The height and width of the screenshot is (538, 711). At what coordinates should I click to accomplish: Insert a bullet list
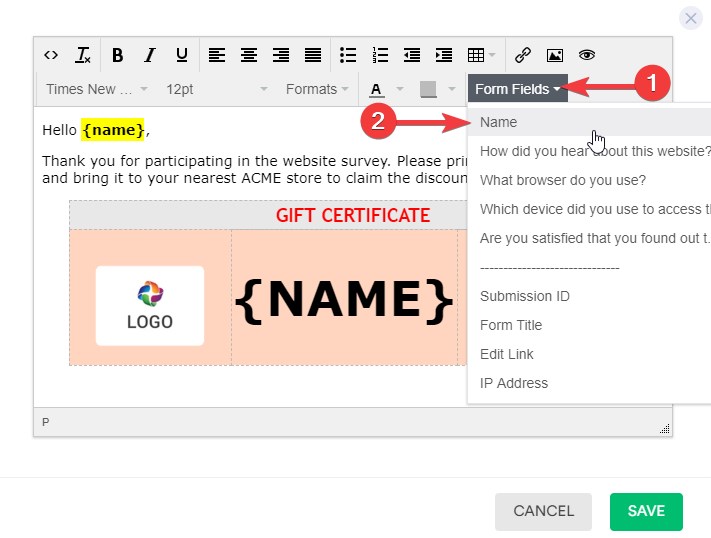pyautogui.click(x=348, y=55)
